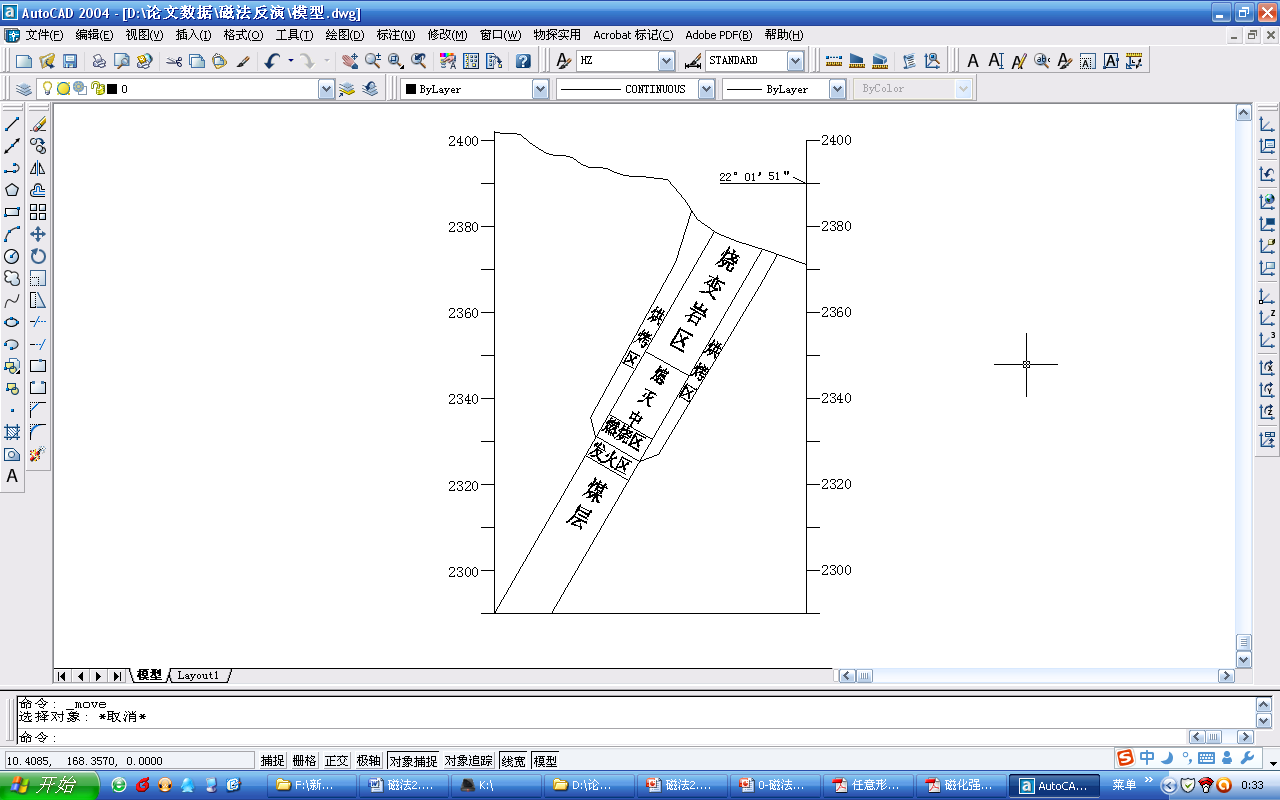Click the Help question mark icon
Viewport: 1280px width, 800px height.
[523, 61]
